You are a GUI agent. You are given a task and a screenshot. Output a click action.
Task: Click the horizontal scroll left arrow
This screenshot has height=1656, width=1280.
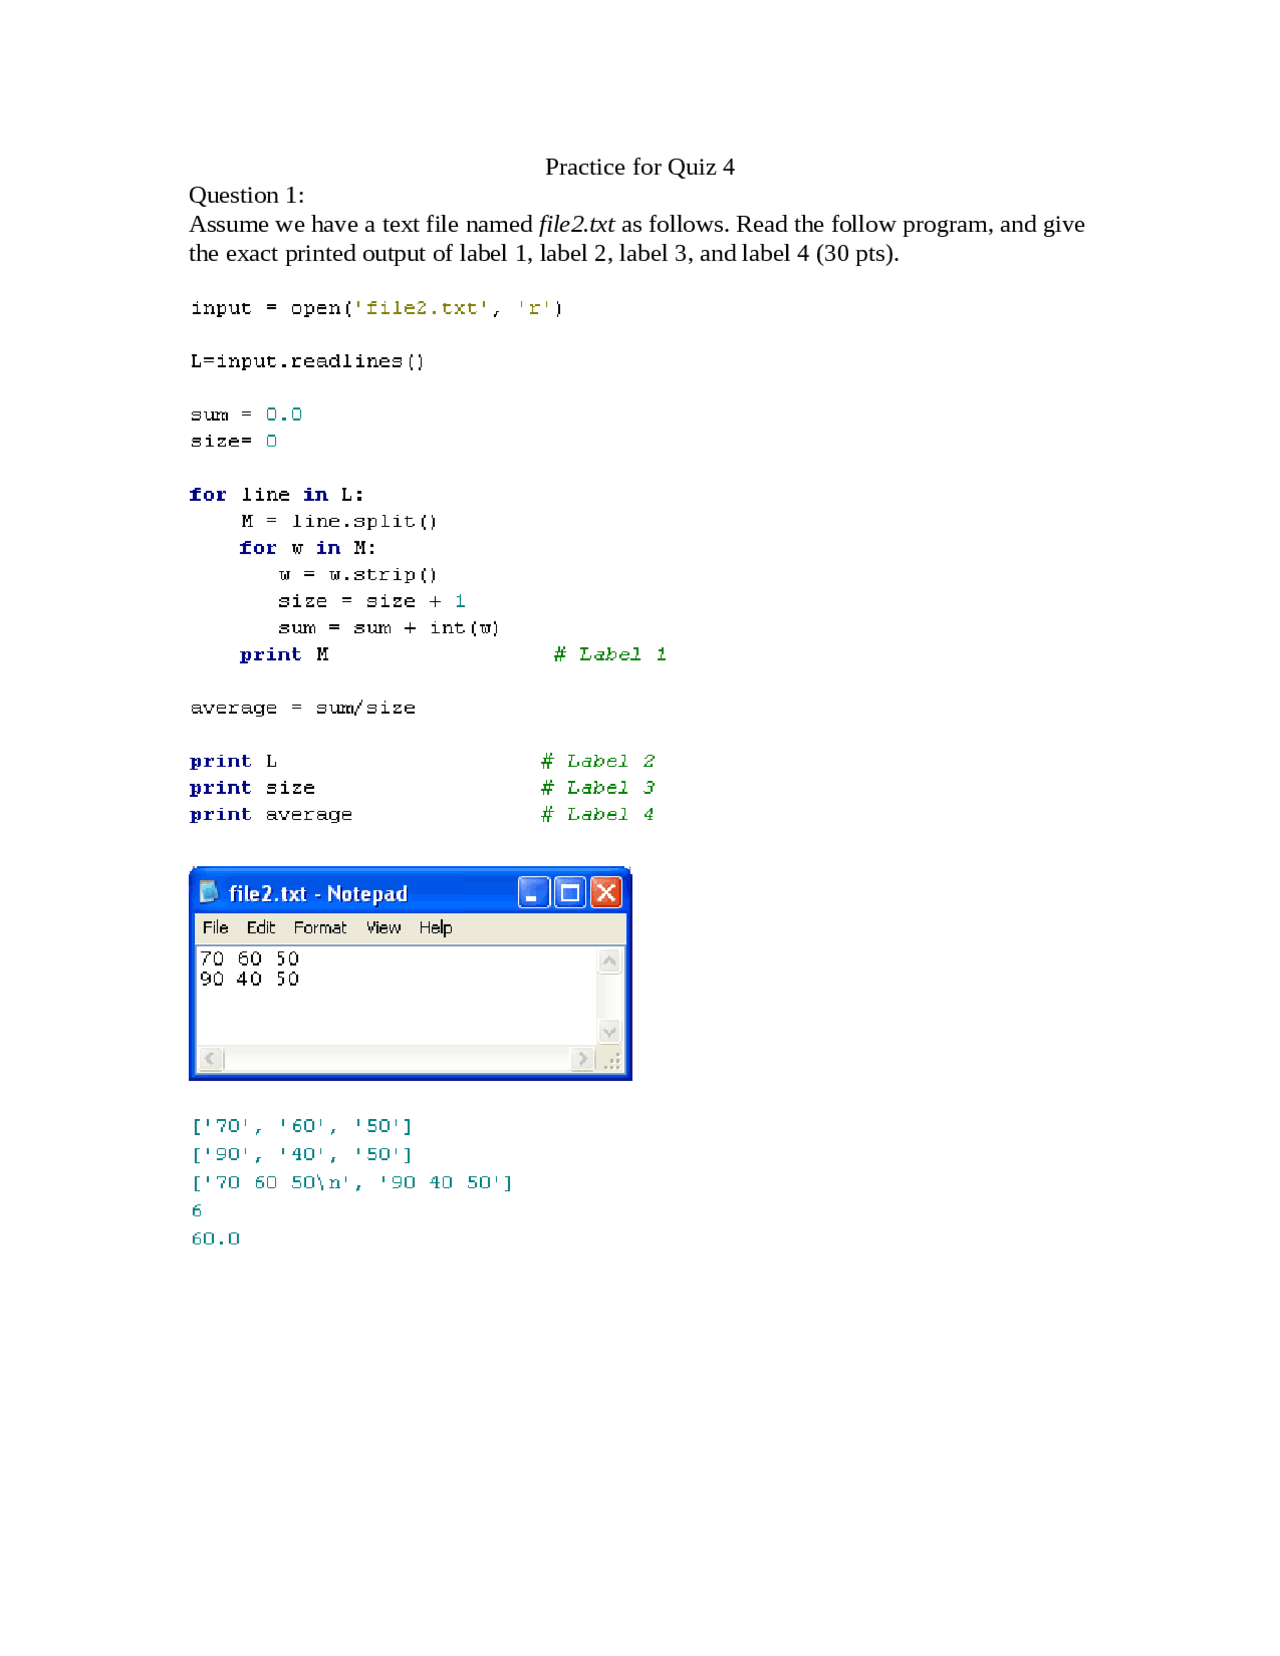point(210,1058)
